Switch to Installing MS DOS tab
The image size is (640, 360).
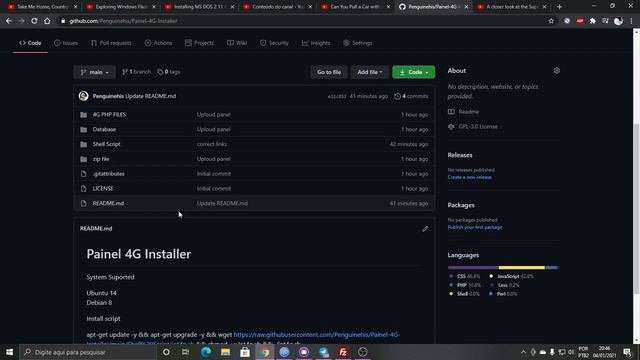coord(199,7)
